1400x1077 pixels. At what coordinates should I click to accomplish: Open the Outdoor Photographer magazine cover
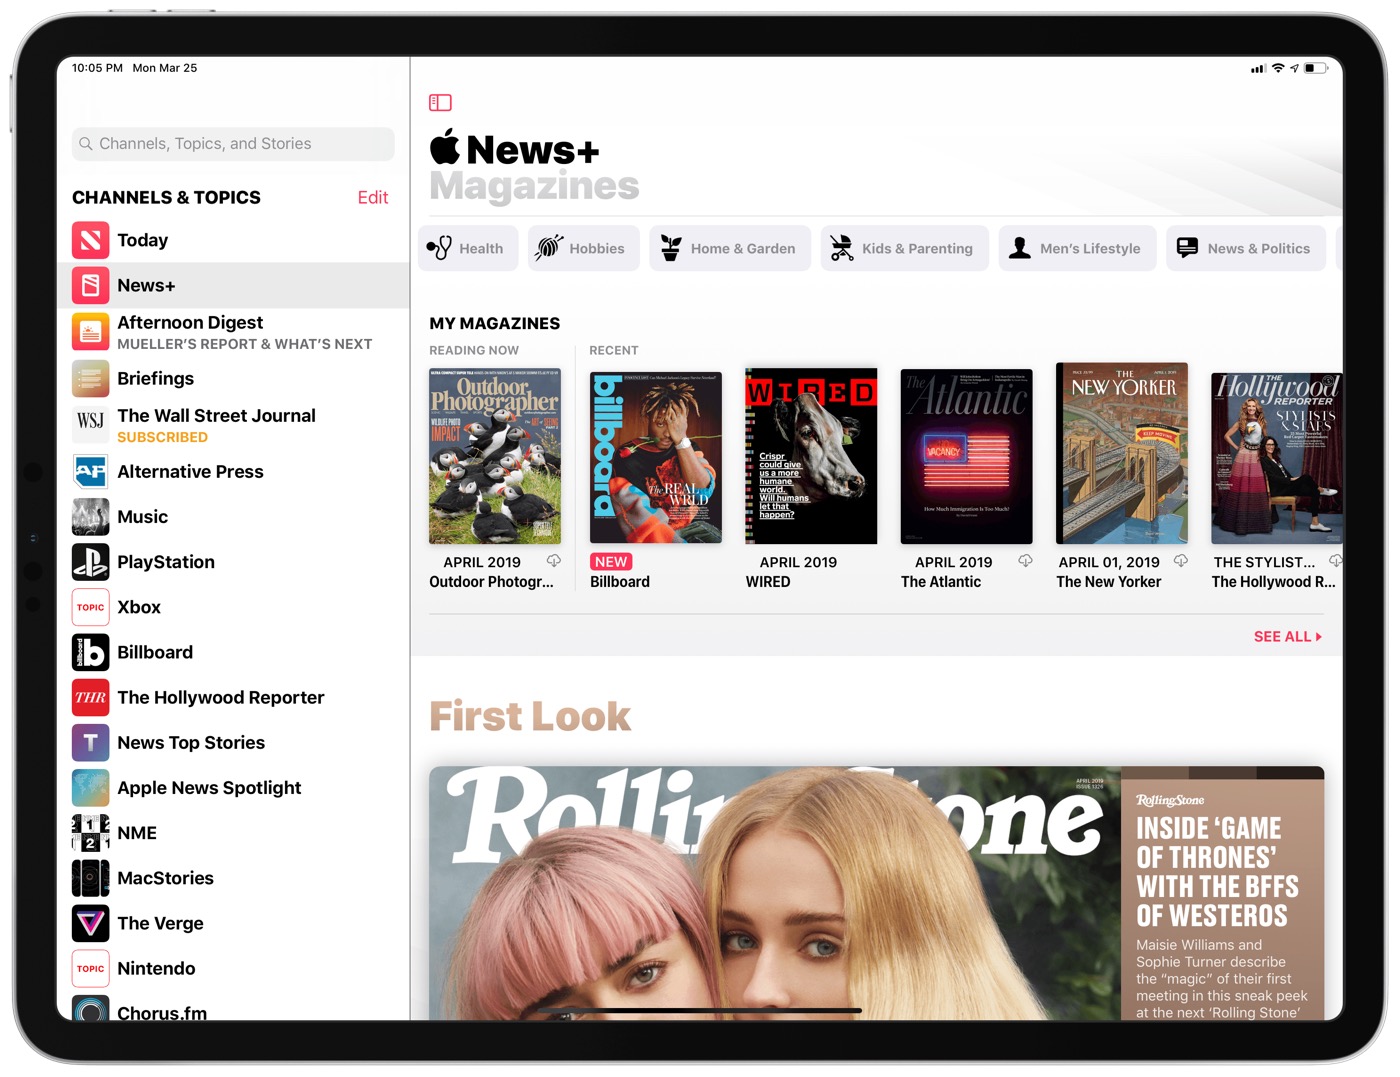tap(495, 456)
